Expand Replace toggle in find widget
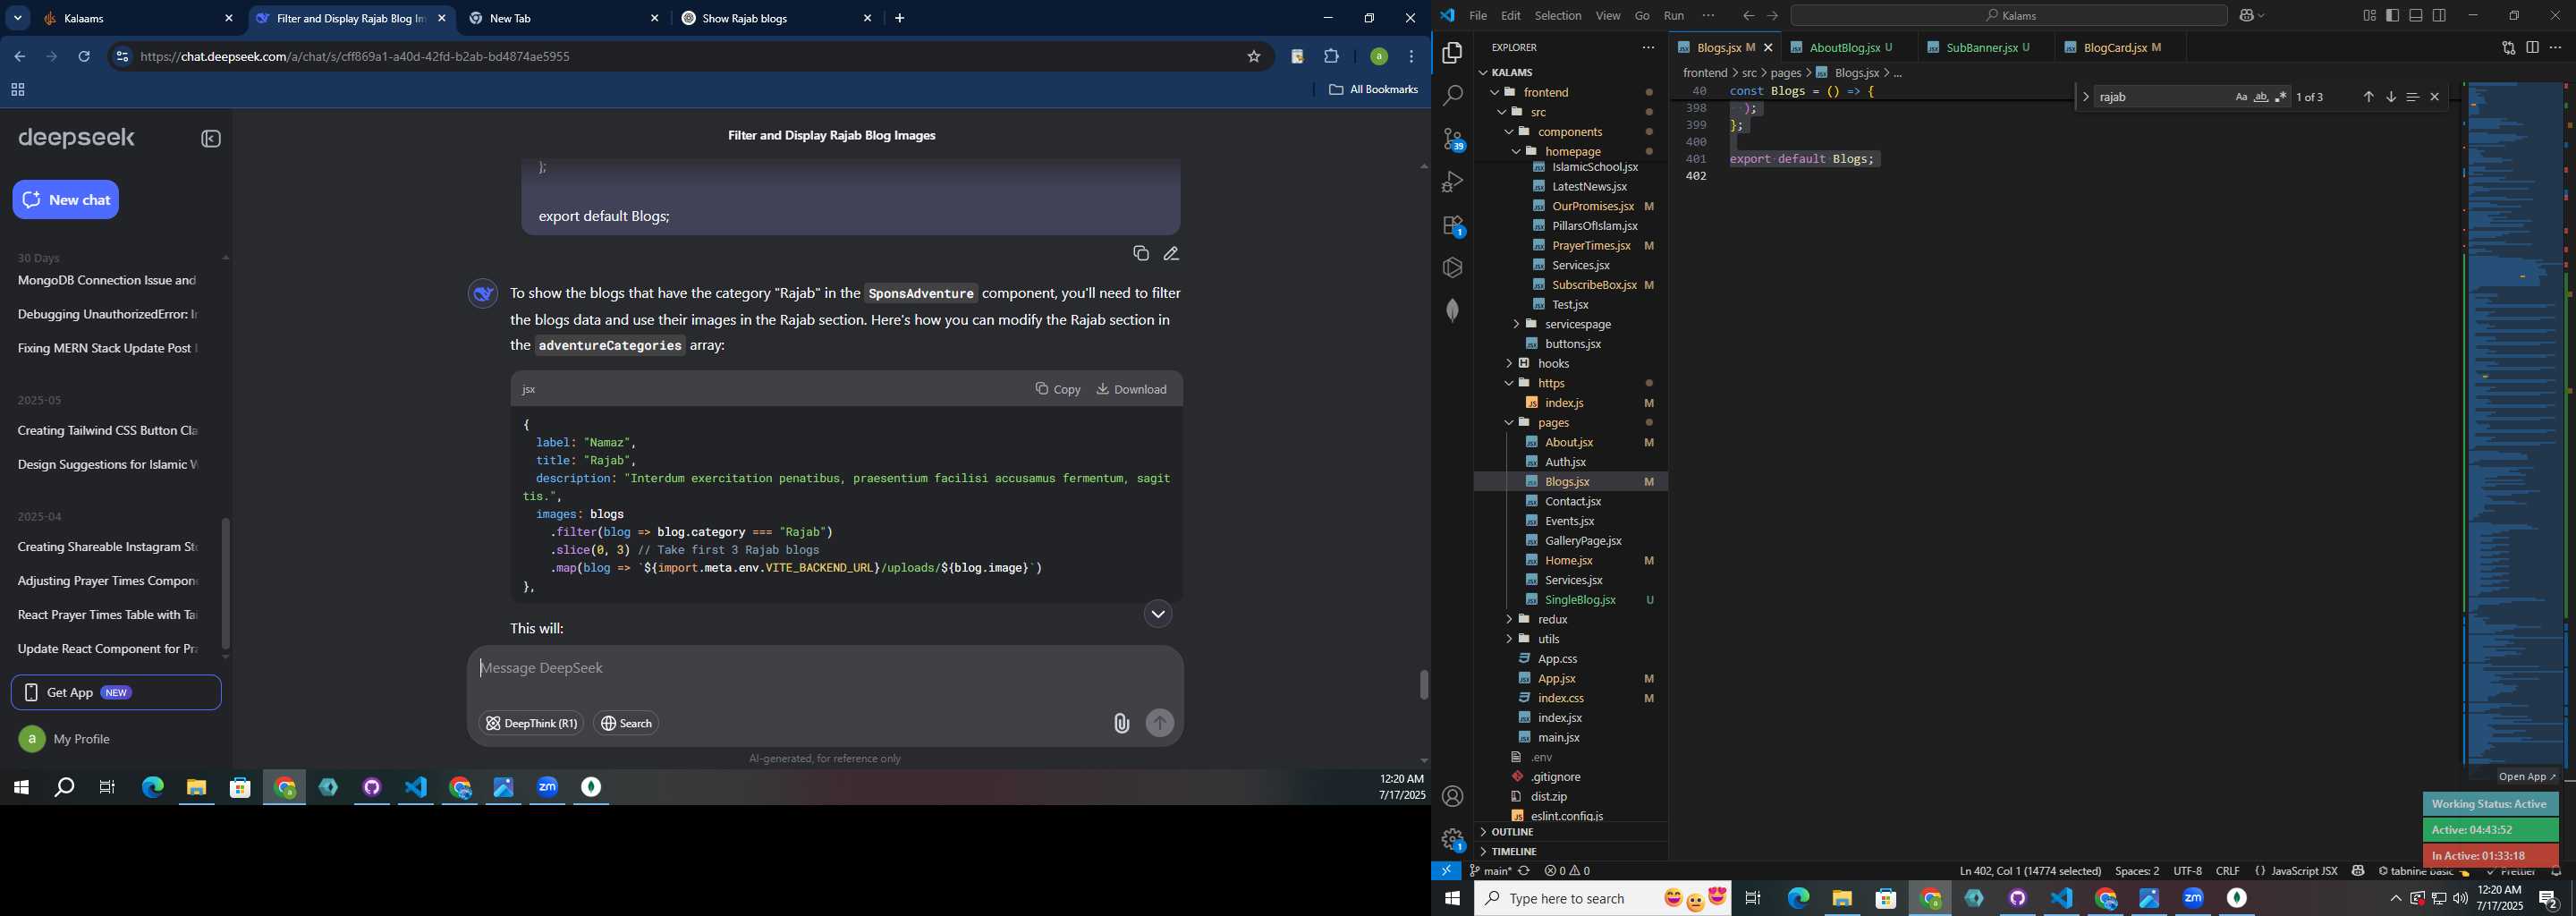Screen dimensions: 2576x916 pos(2085,97)
